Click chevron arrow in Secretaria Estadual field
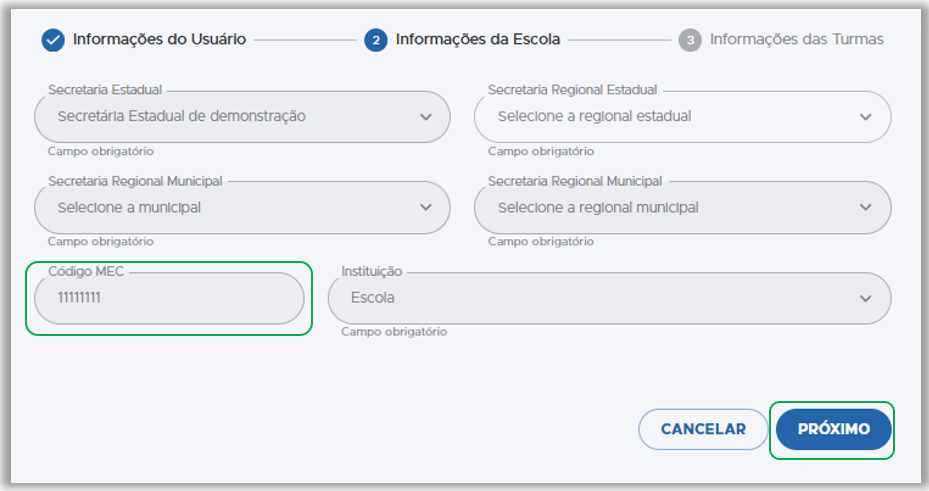This screenshot has height=491, width=929. 427,117
